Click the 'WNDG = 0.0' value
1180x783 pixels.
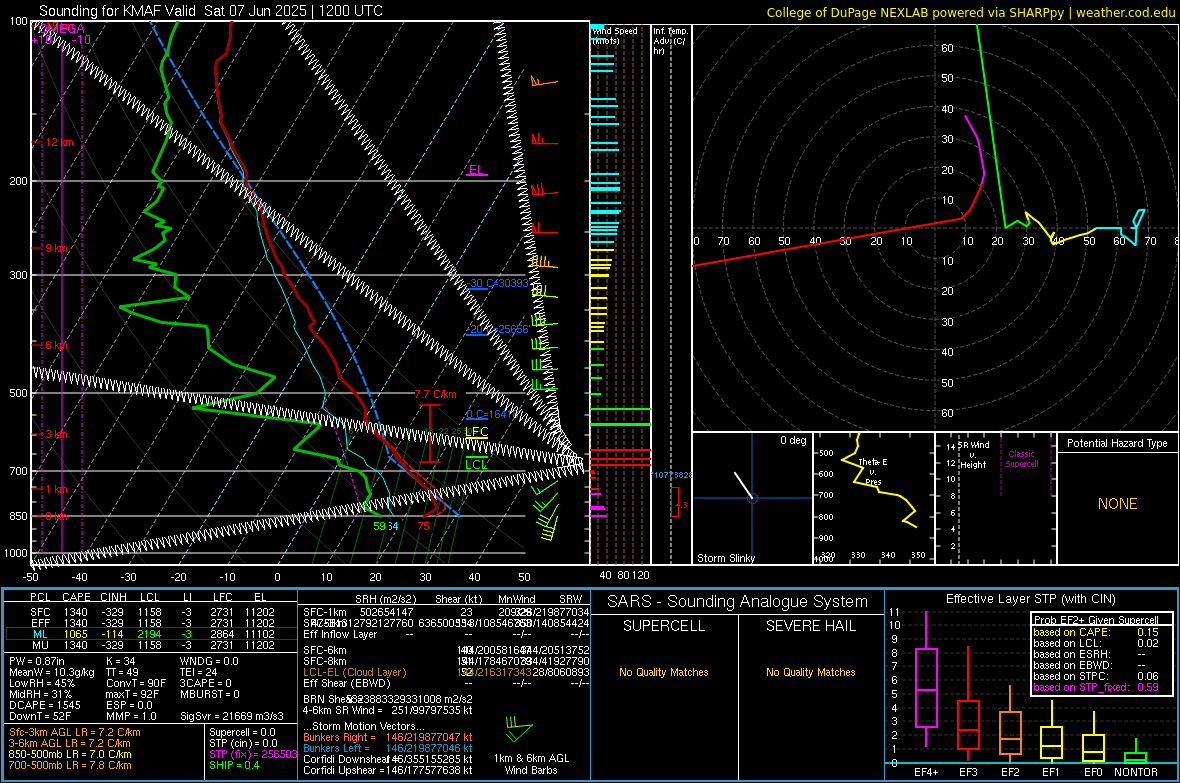click(x=209, y=661)
